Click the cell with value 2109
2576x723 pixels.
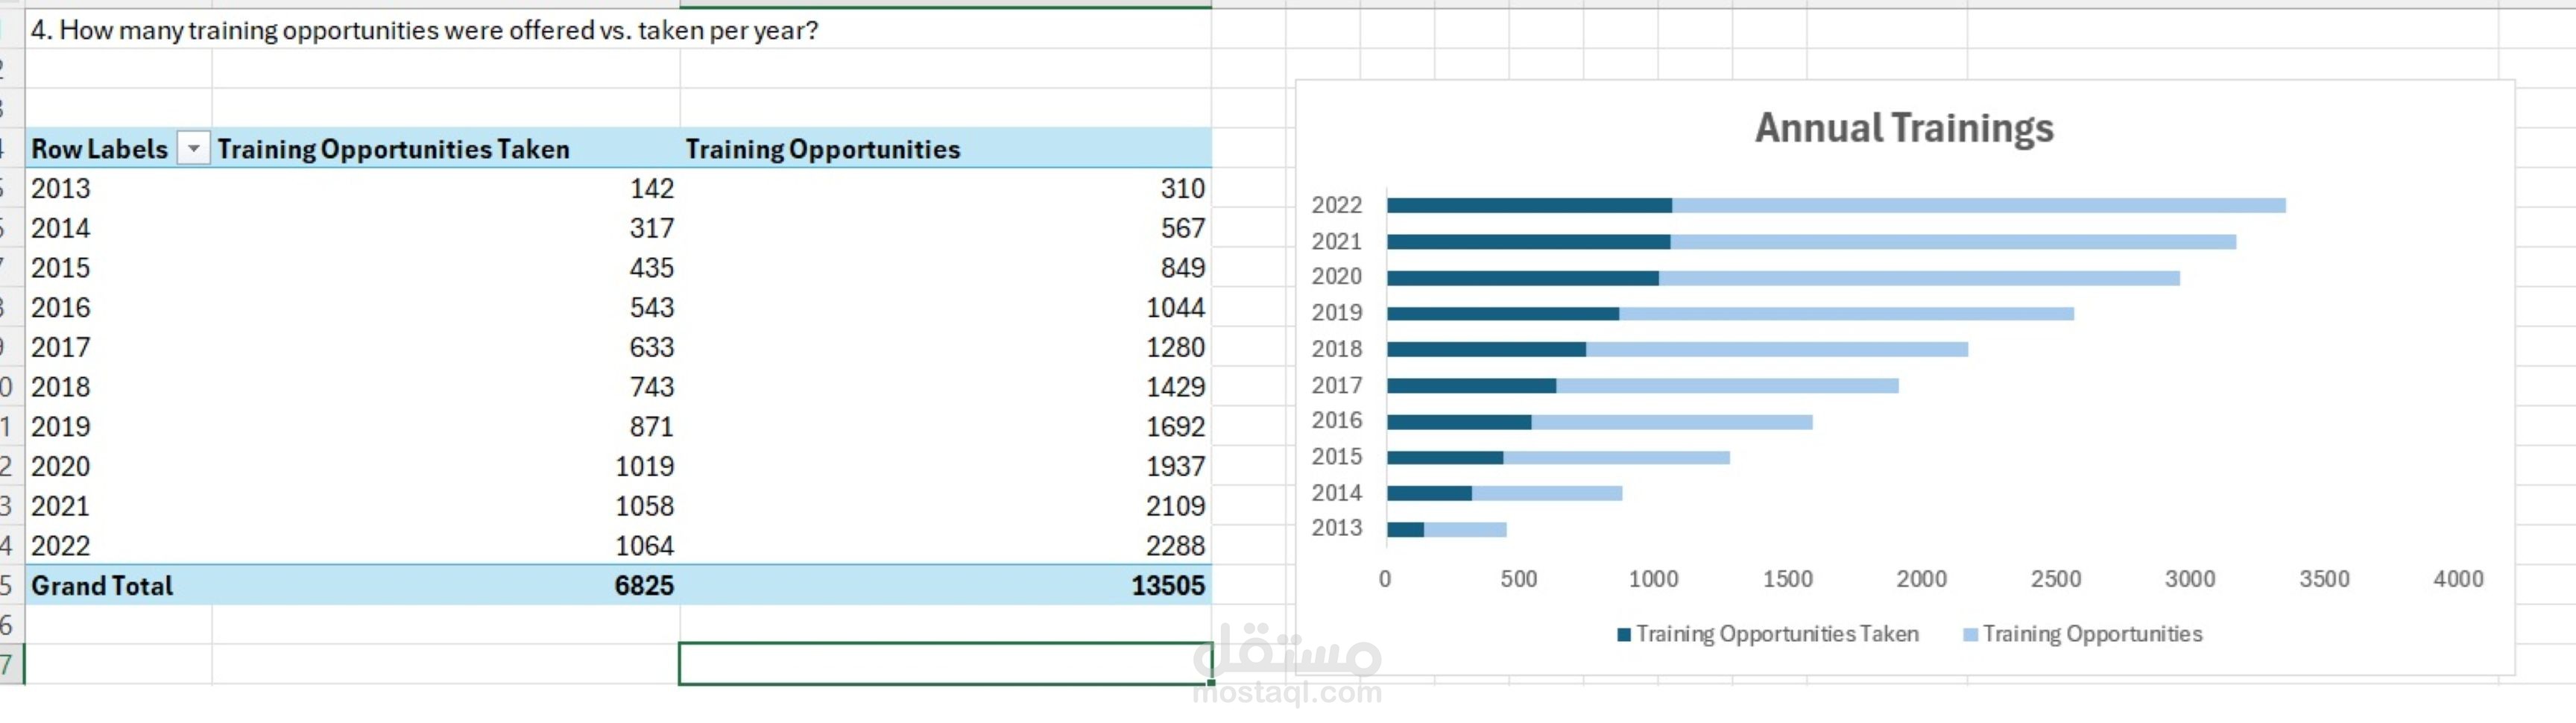[x=945, y=507]
